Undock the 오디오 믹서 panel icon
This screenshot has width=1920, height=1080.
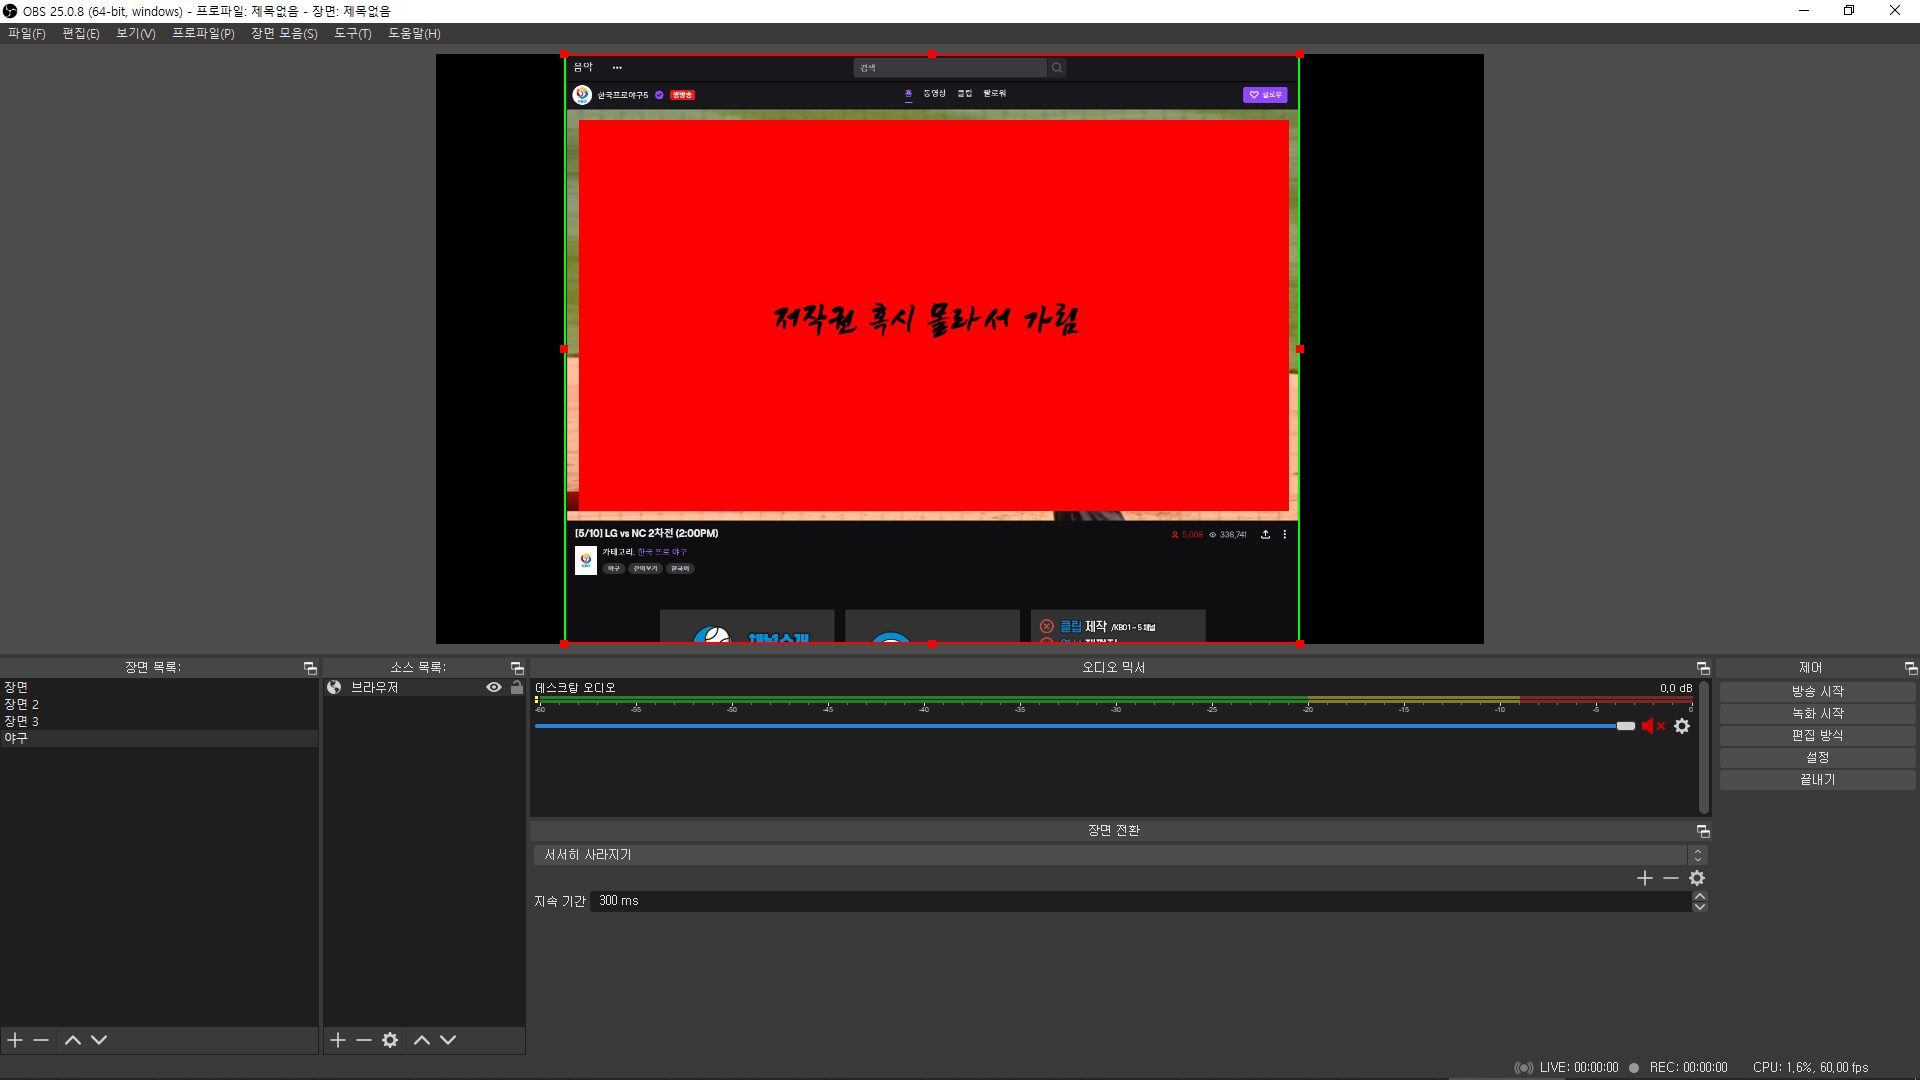point(1703,668)
